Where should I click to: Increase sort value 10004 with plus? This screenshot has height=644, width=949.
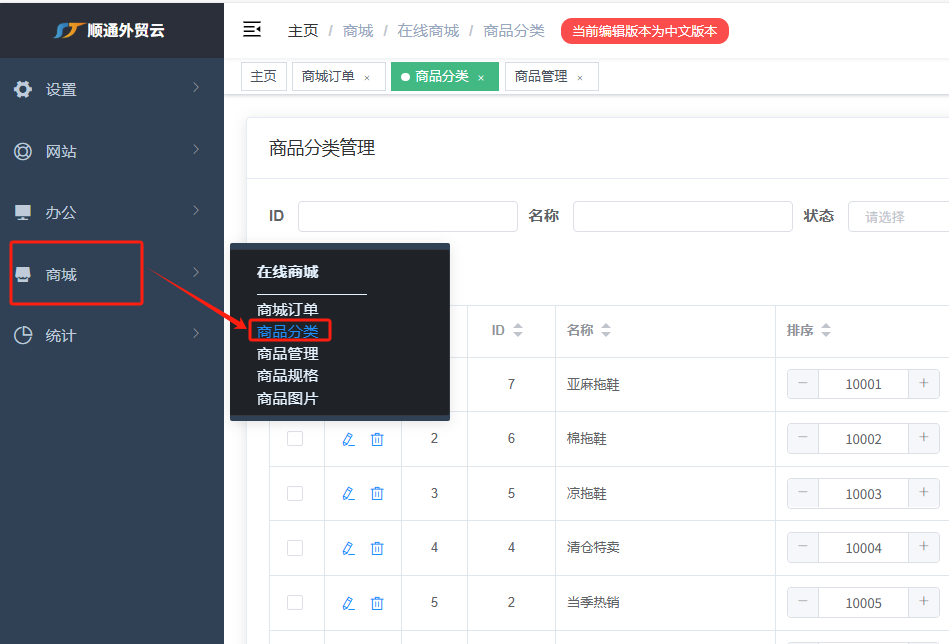click(924, 547)
